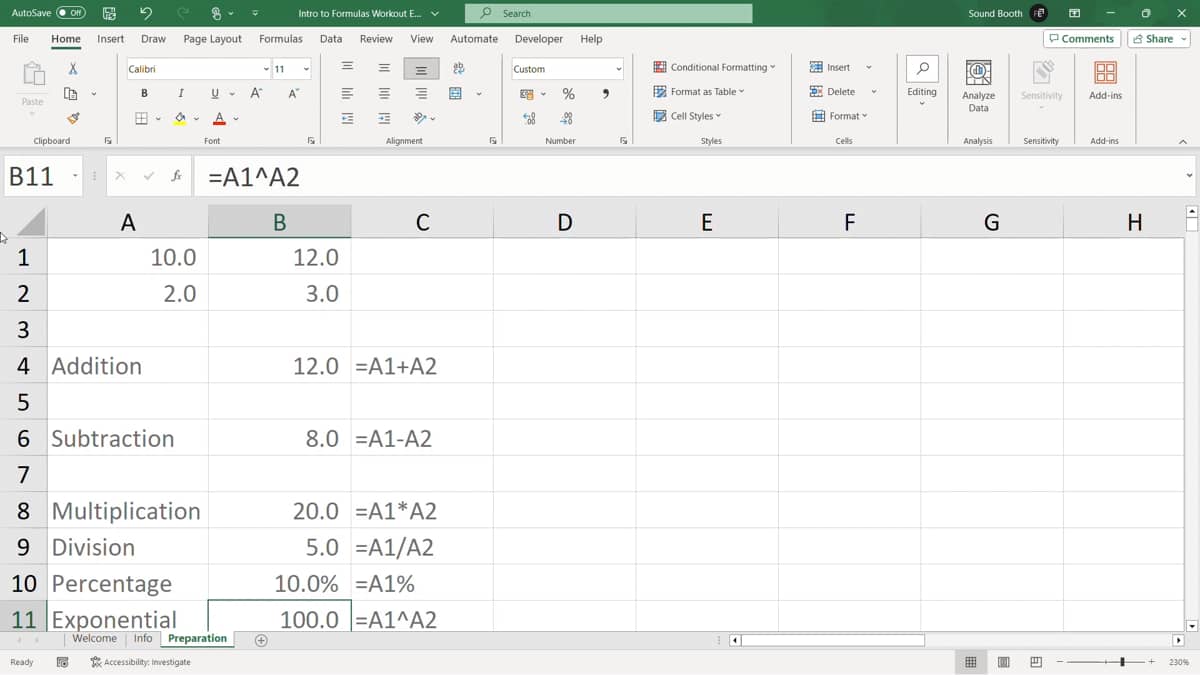This screenshot has width=1200, height=675.
Task: Apply Bold formatting
Action: (144, 93)
